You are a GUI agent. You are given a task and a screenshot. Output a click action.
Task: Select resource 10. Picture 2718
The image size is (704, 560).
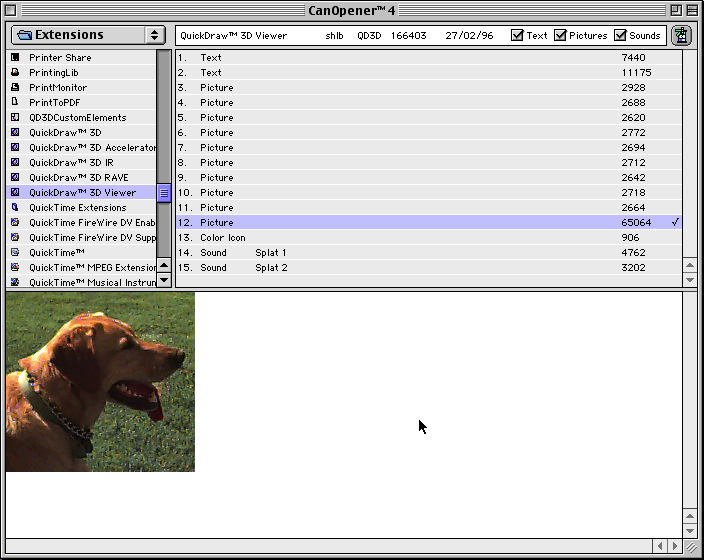pyautogui.click(x=429, y=192)
